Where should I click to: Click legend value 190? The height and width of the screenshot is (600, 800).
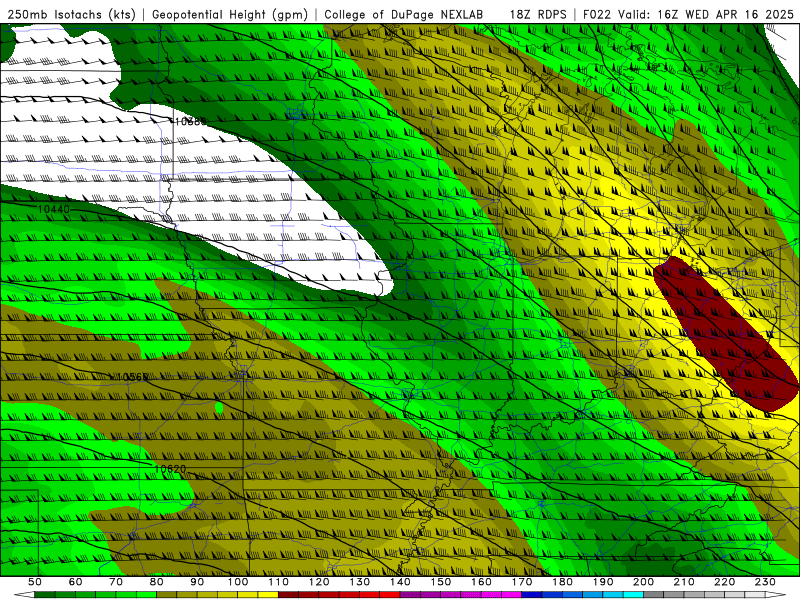(603, 582)
